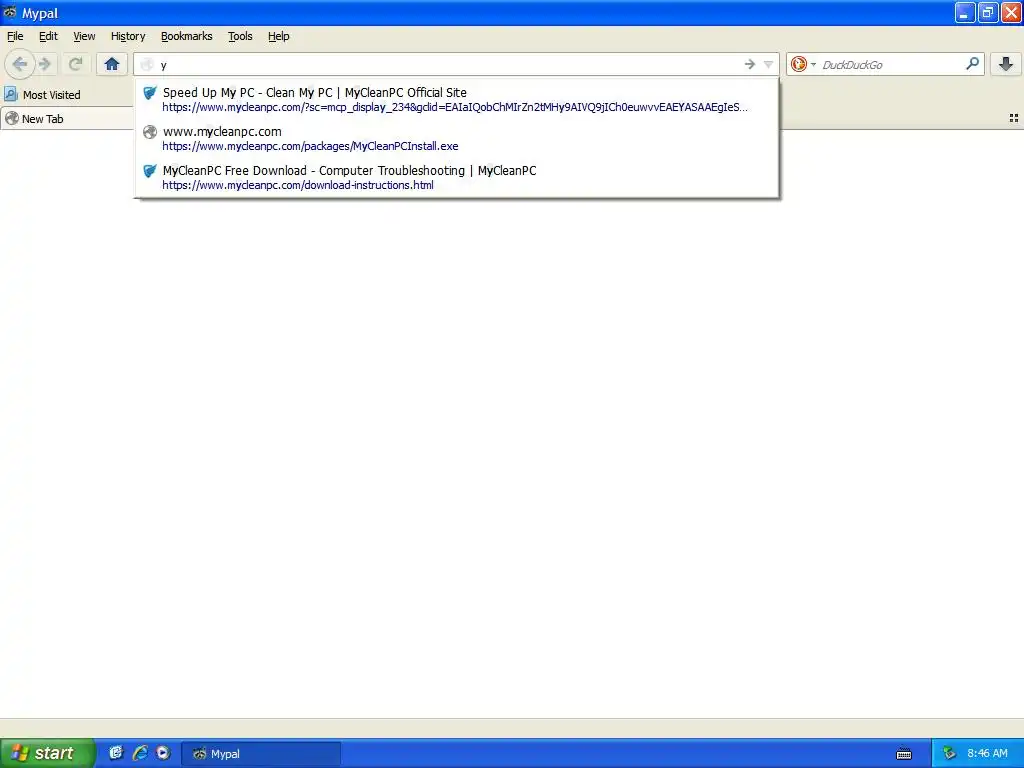Choose the MyCleanPCInstall.exe suggestion
The width and height of the screenshot is (1024, 768).
click(x=456, y=138)
